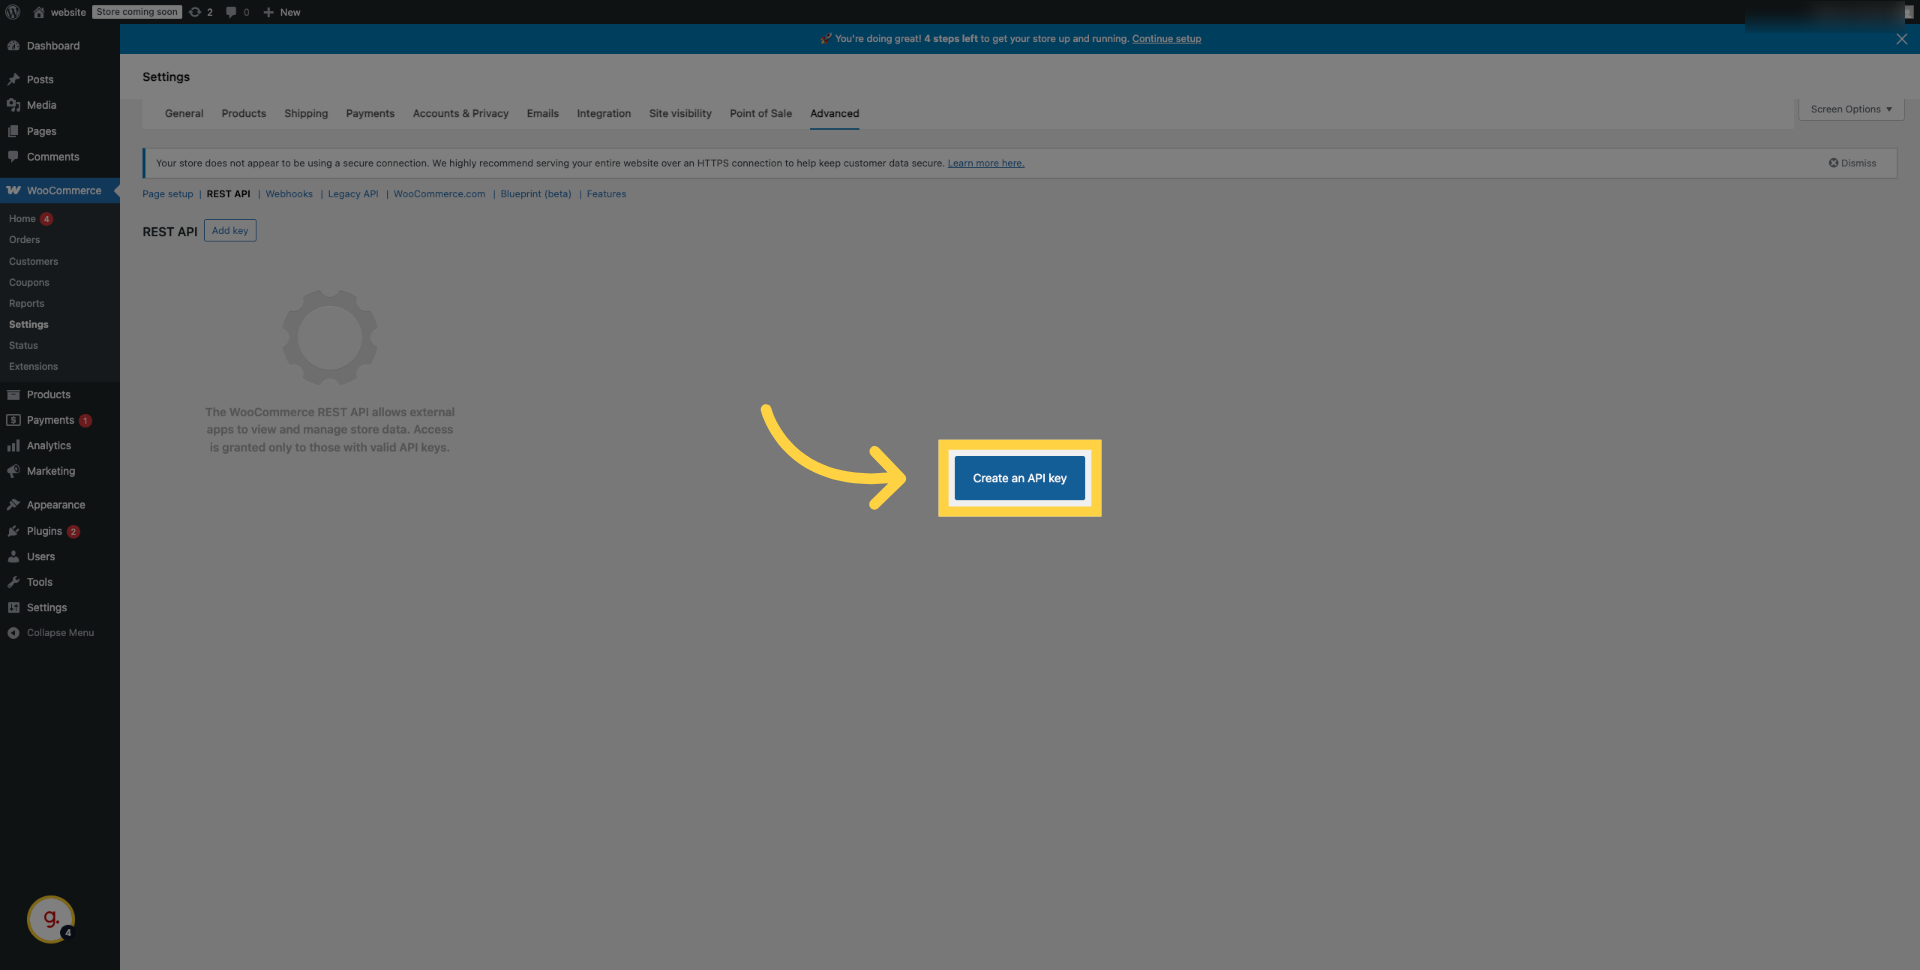1920x970 pixels.
Task: Switch to the Emails settings tab
Action: (x=542, y=113)
